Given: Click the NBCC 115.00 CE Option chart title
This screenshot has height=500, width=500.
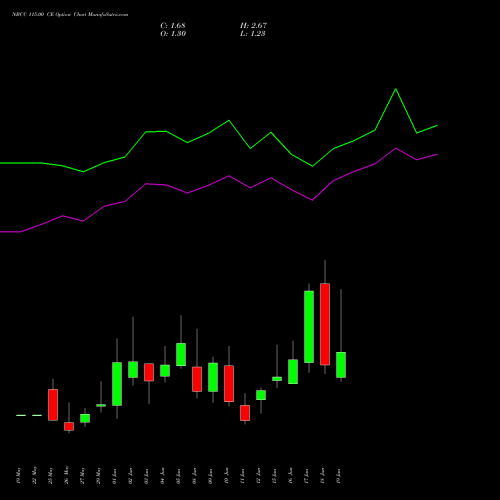Looking at the screenshot, I should point(70,14).
